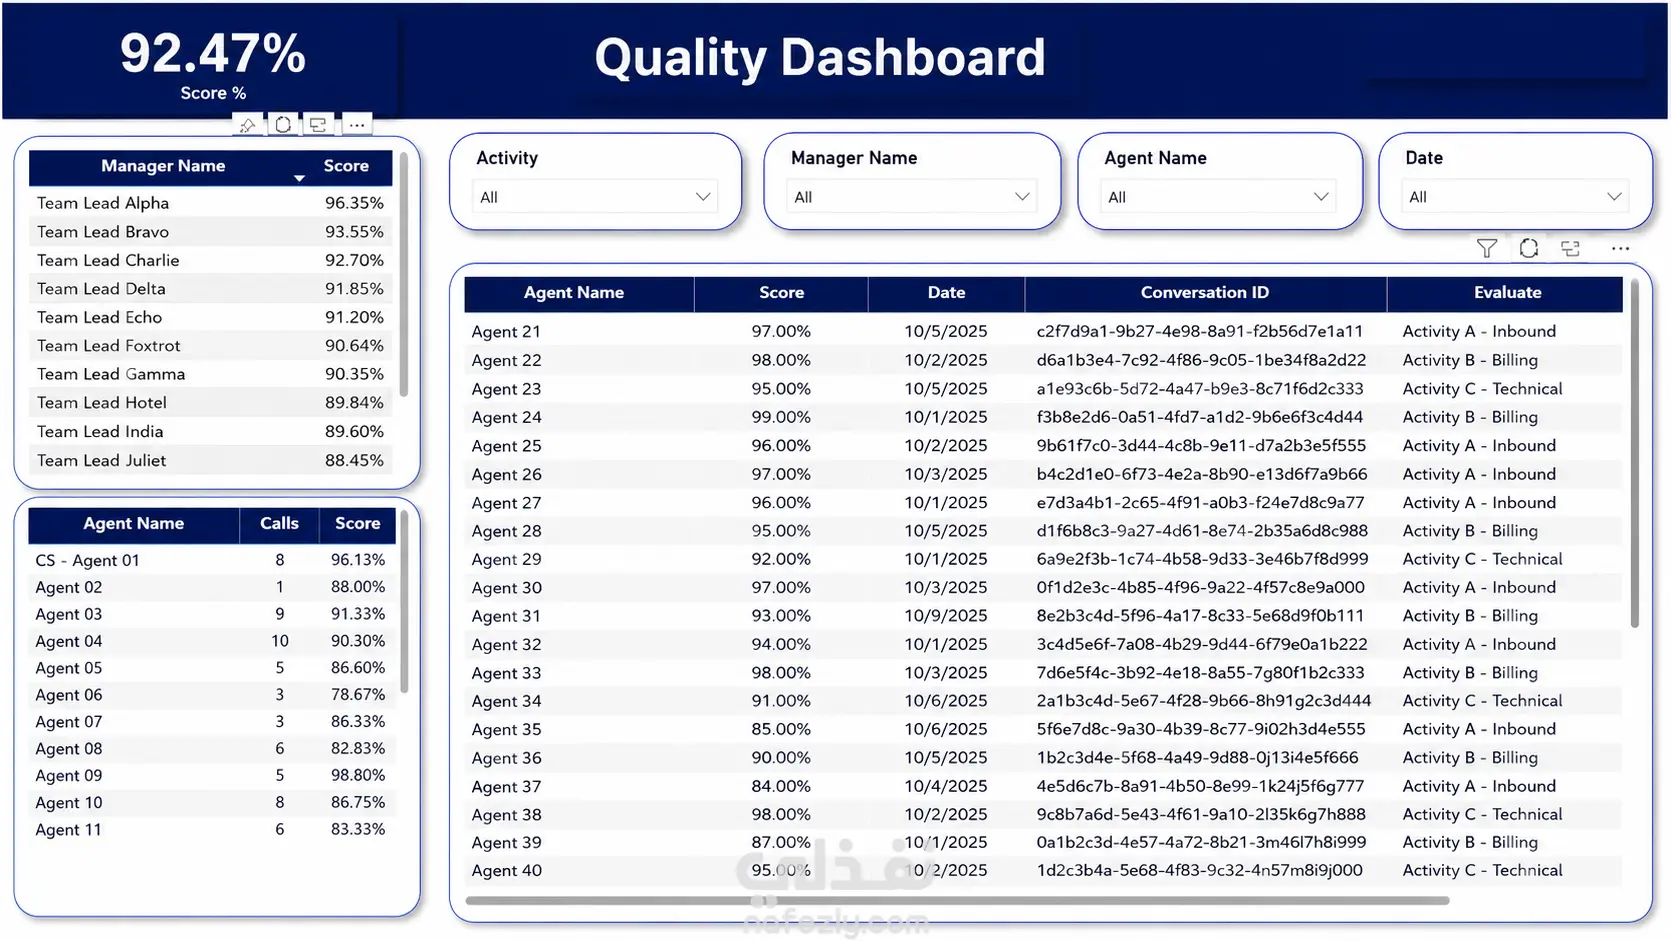Expand the Activity filter dropdown
This screenshot has width=1671, height=941.
(x=595, y=197)
